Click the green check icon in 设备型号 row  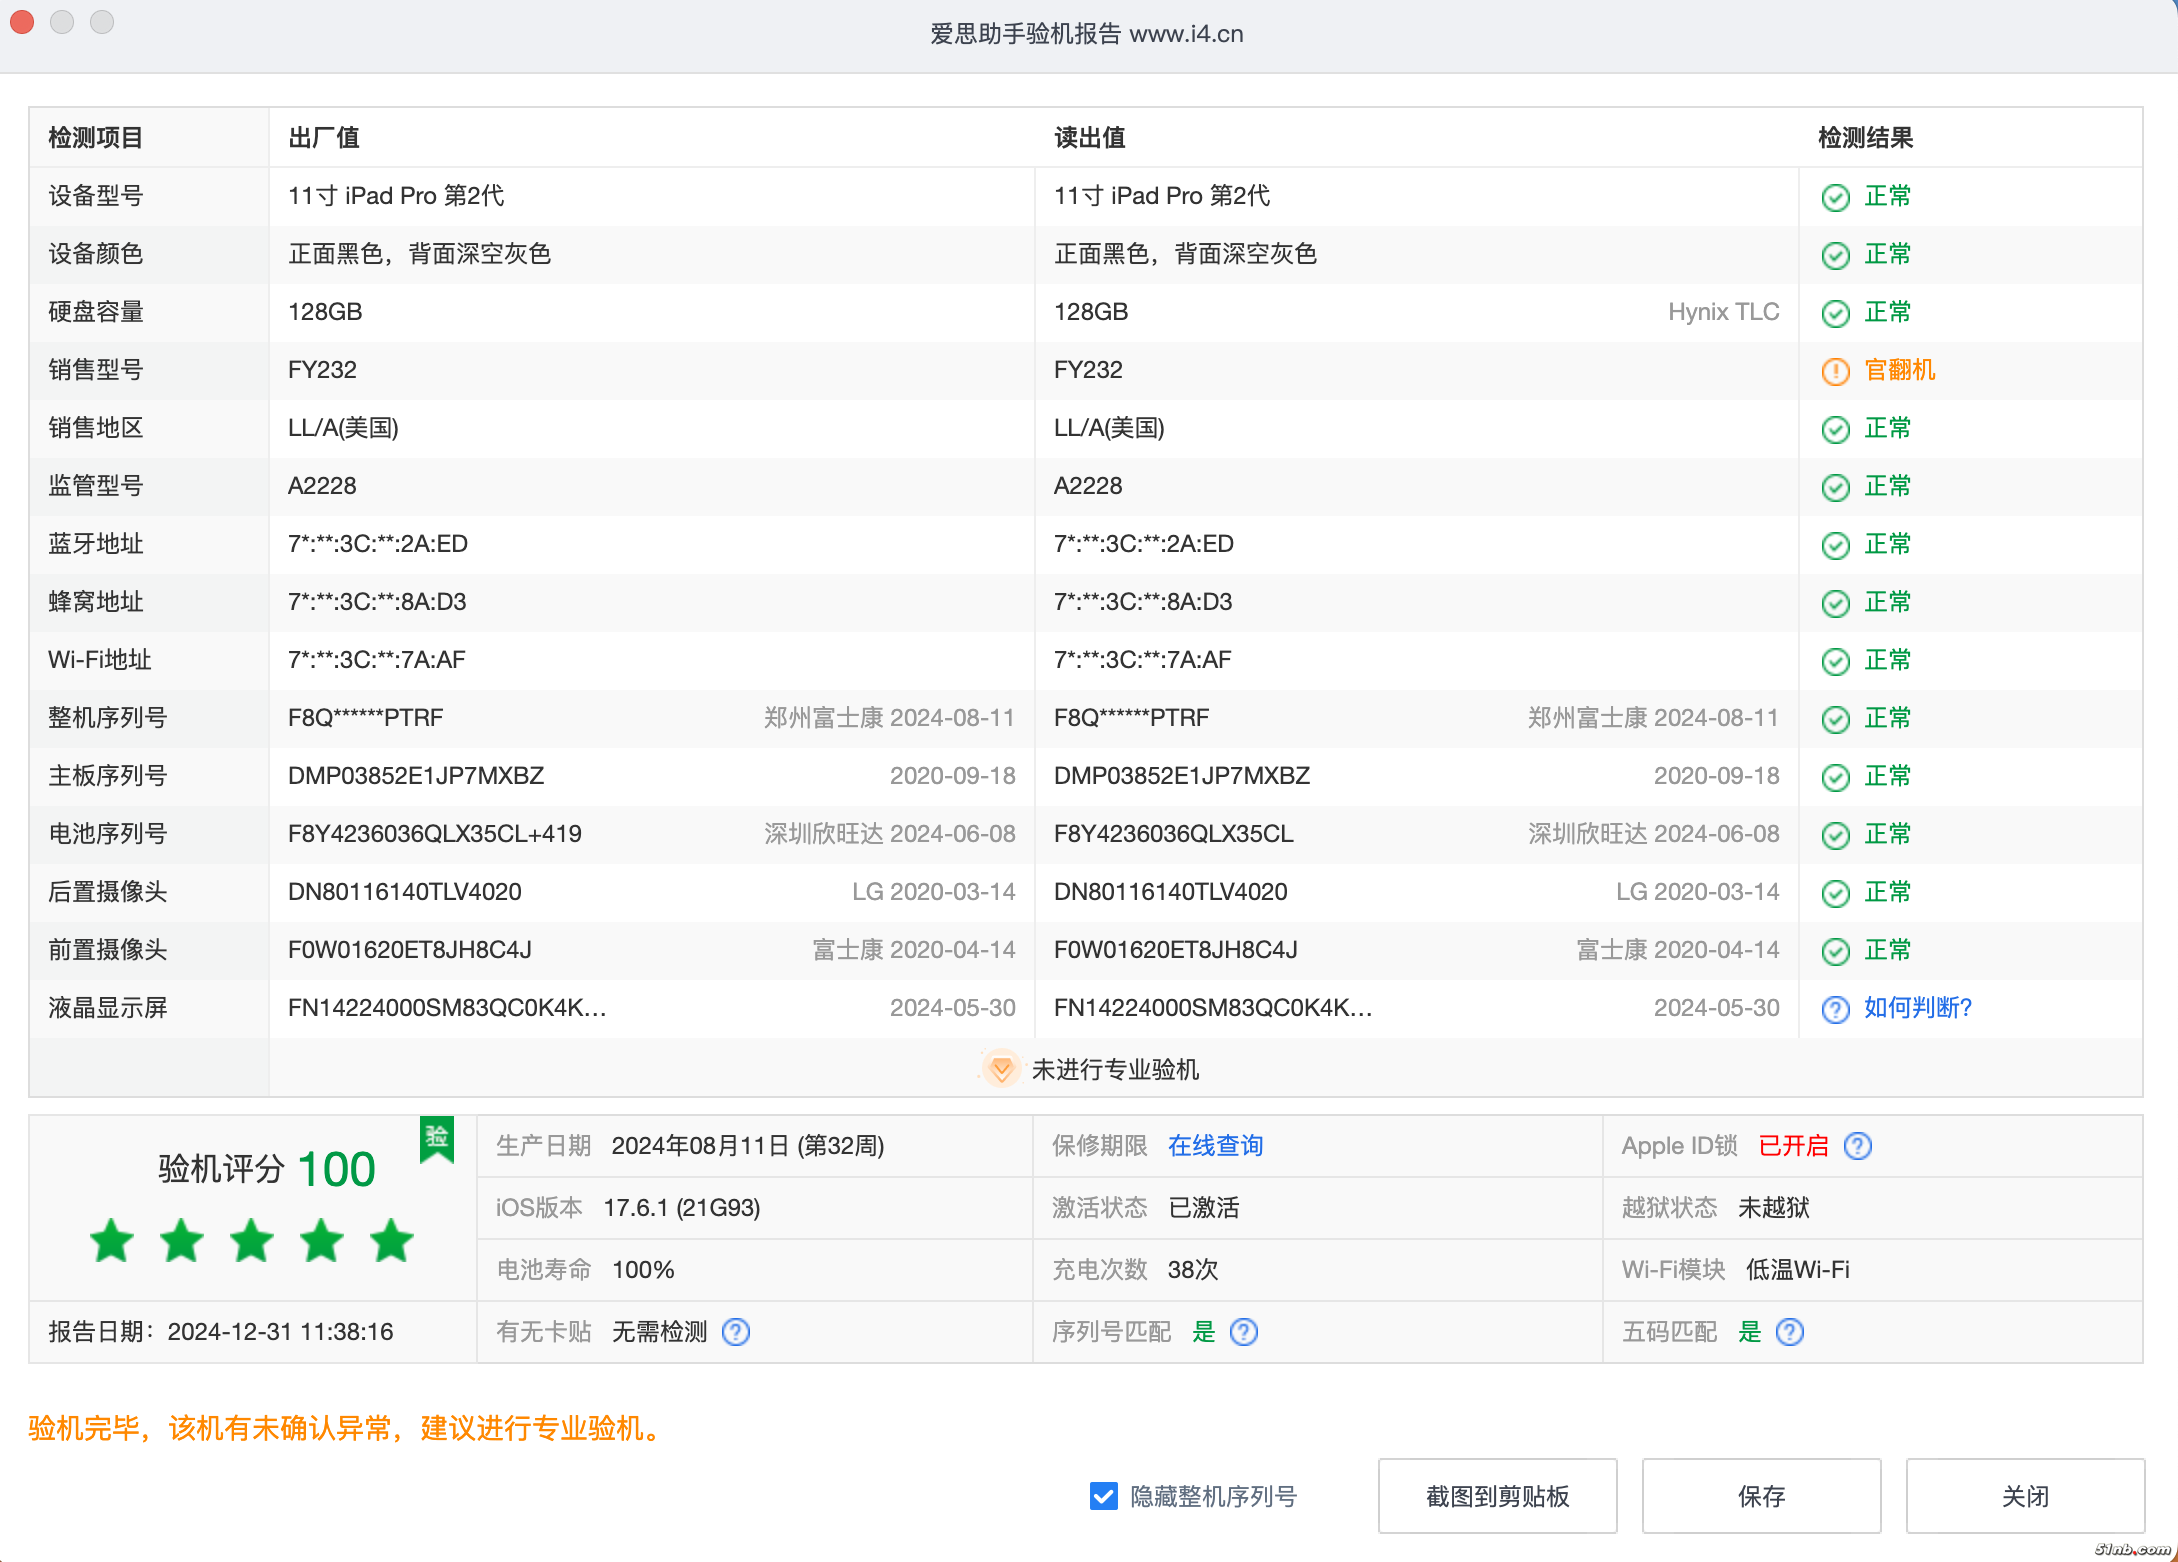click(x=1835, y=197)
